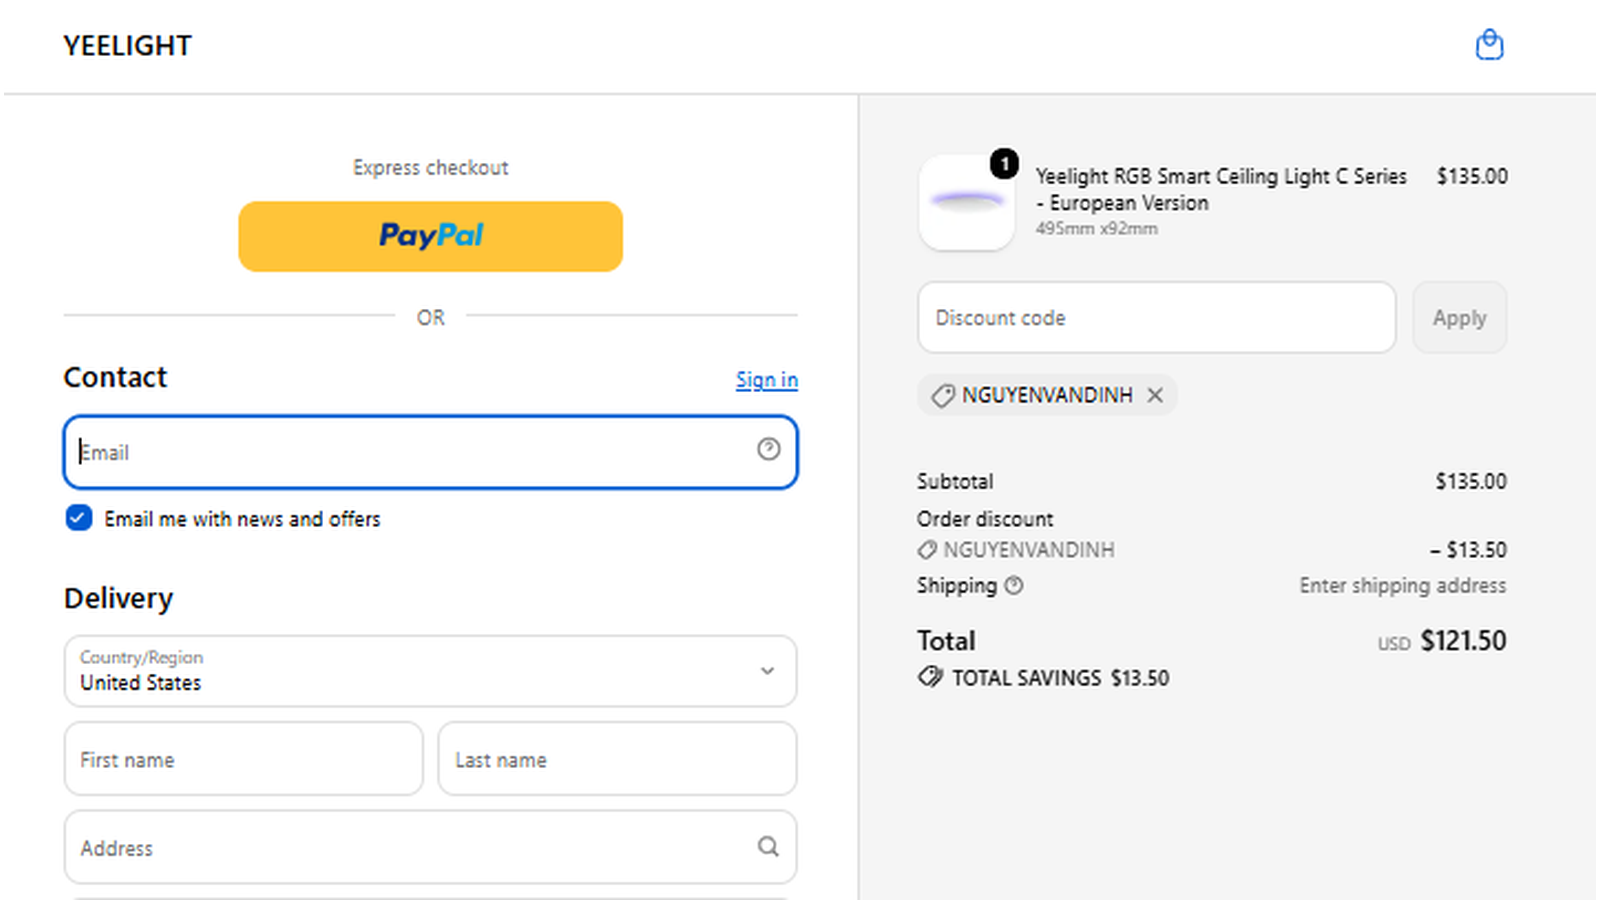This screenshot has height=900, width=1600.
Task: Click the Subtotal $135.00 value
Action: coord(1471,481)
